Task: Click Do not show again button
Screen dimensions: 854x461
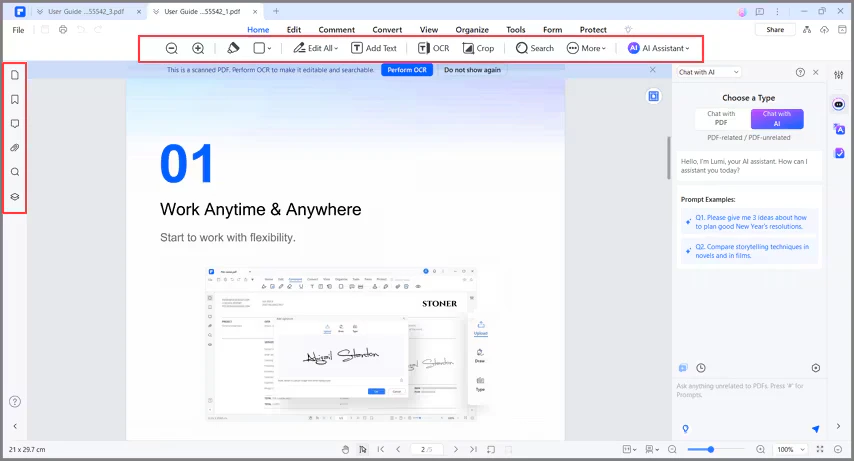Action: tap(472, 70)
